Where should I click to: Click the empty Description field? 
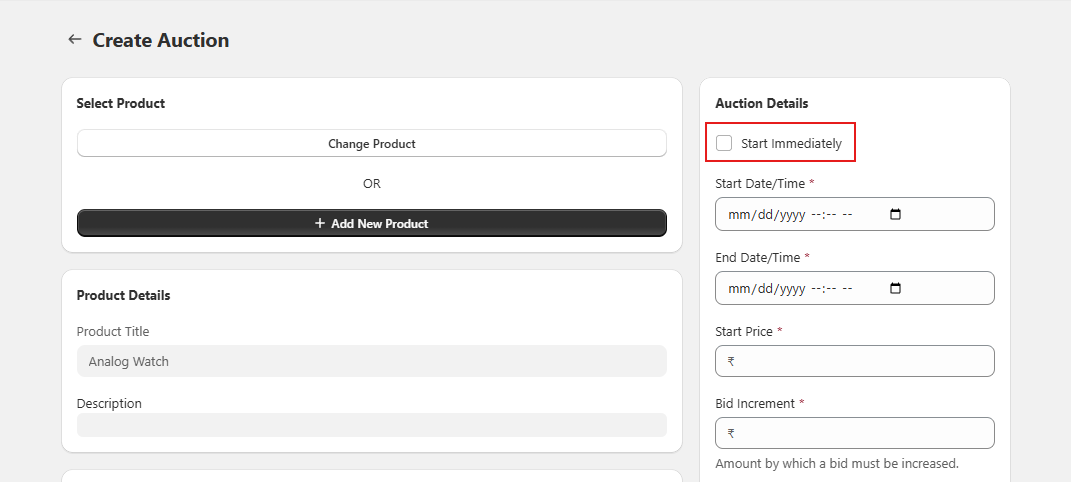[x=371, y=425]
